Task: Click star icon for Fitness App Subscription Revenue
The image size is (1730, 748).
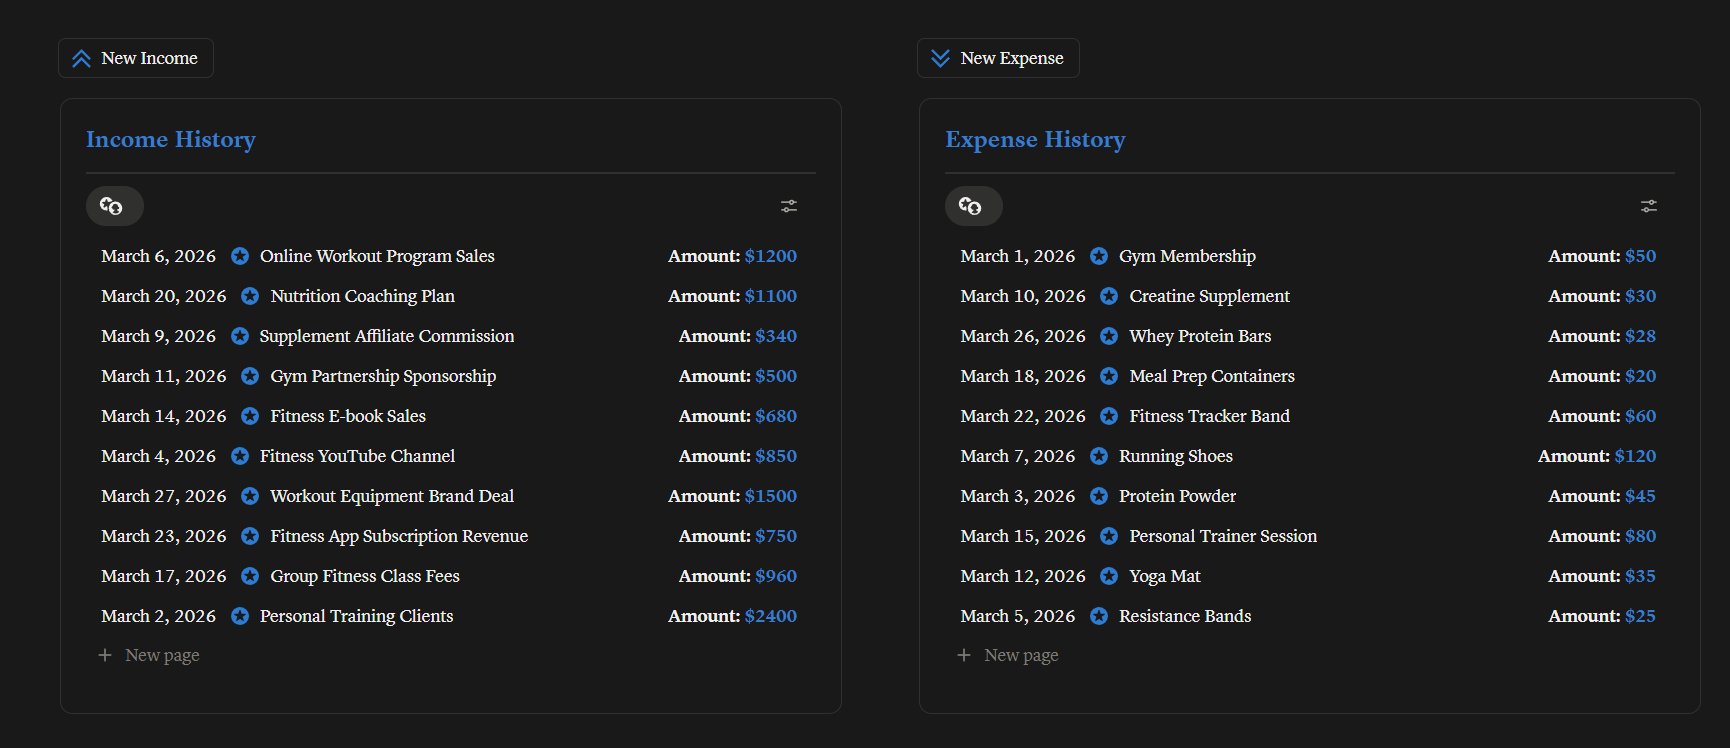Action: pyautogui.click(x=250, y=536)
